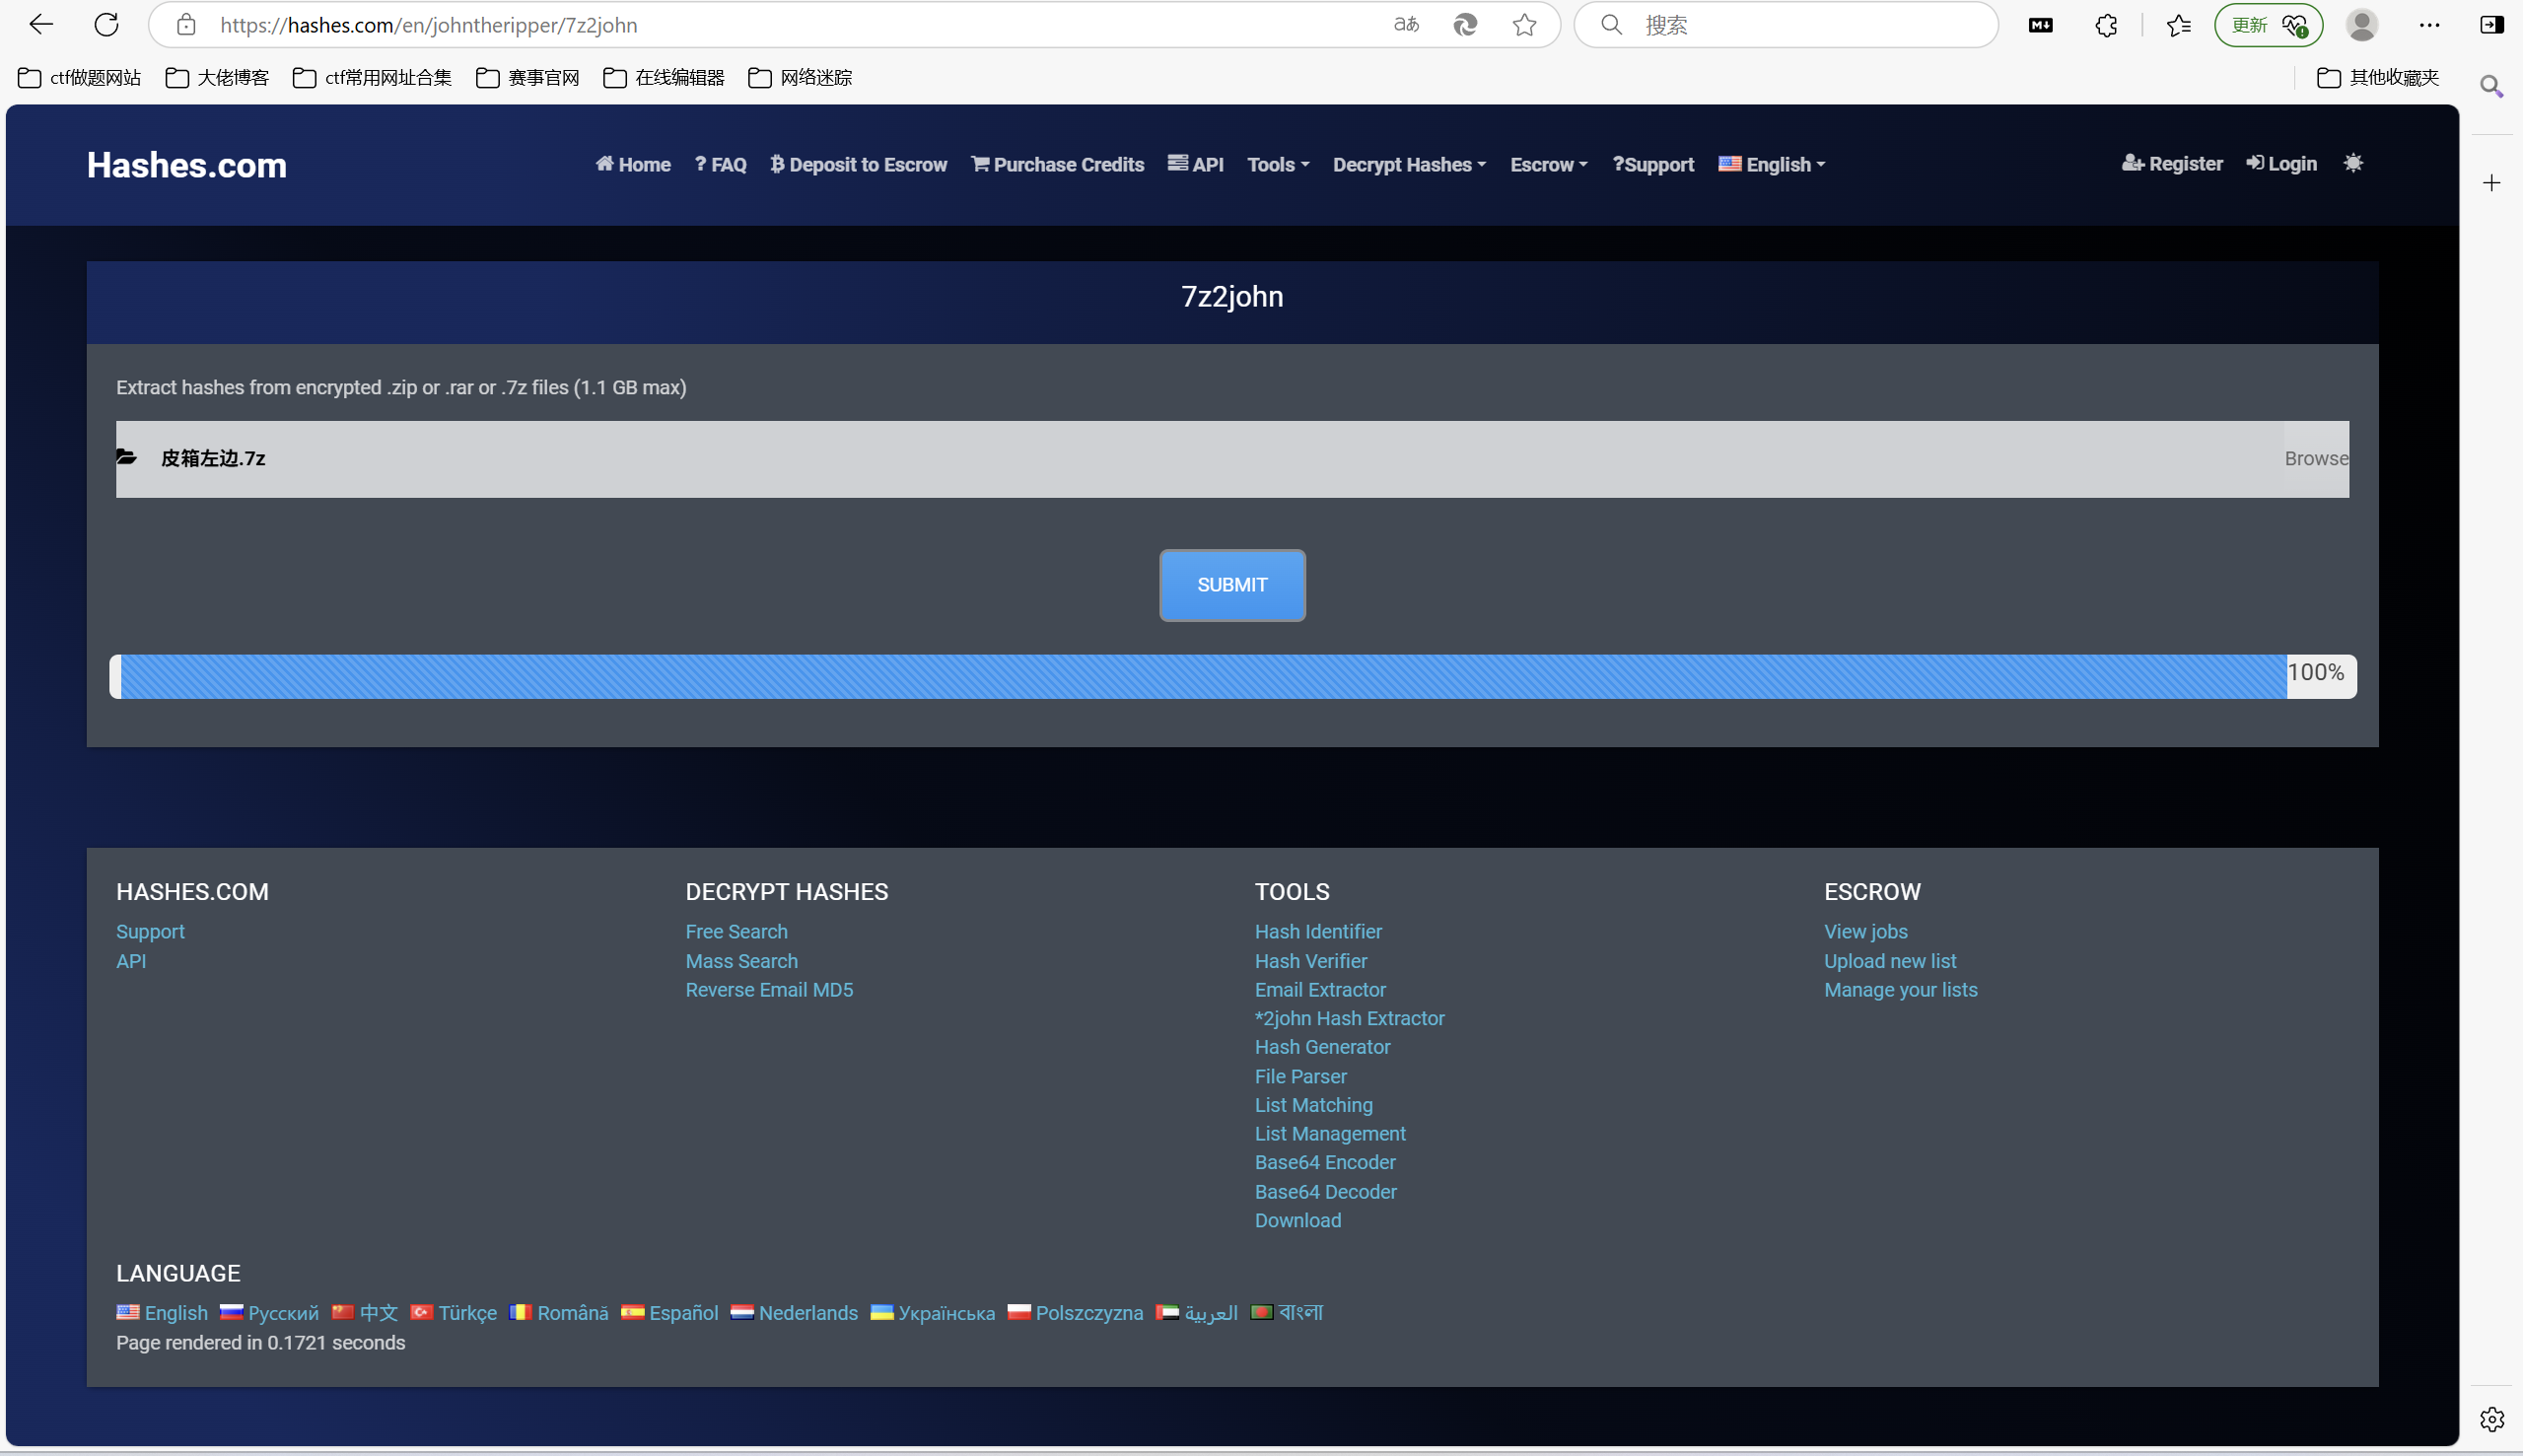2523x1456 pixels.
Task: Toggle the browser sidebar panel icon
Action: 2492,25
